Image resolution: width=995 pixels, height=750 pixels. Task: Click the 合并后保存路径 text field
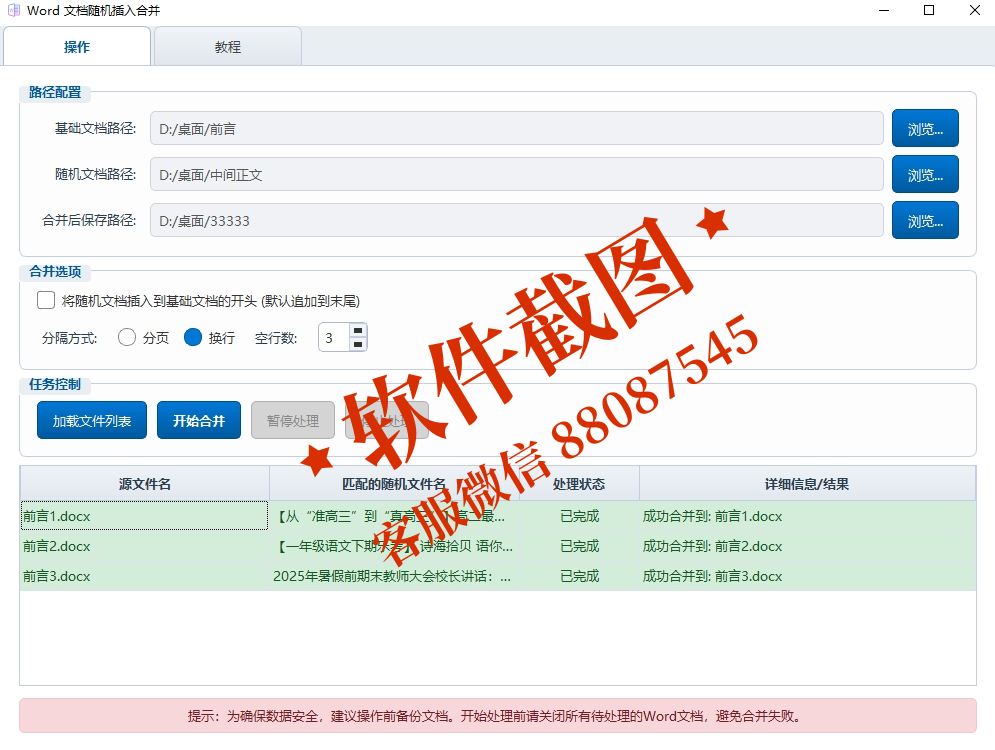point(516,220)
